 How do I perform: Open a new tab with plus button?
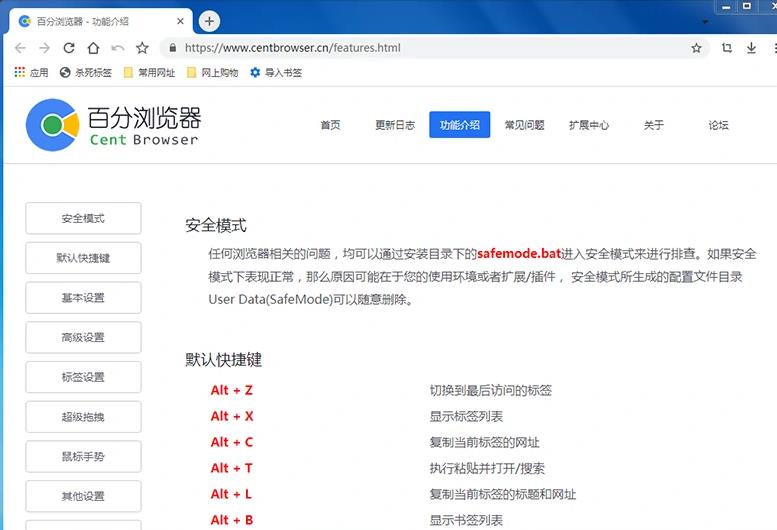pyautogui.click(x=209, y=21)
